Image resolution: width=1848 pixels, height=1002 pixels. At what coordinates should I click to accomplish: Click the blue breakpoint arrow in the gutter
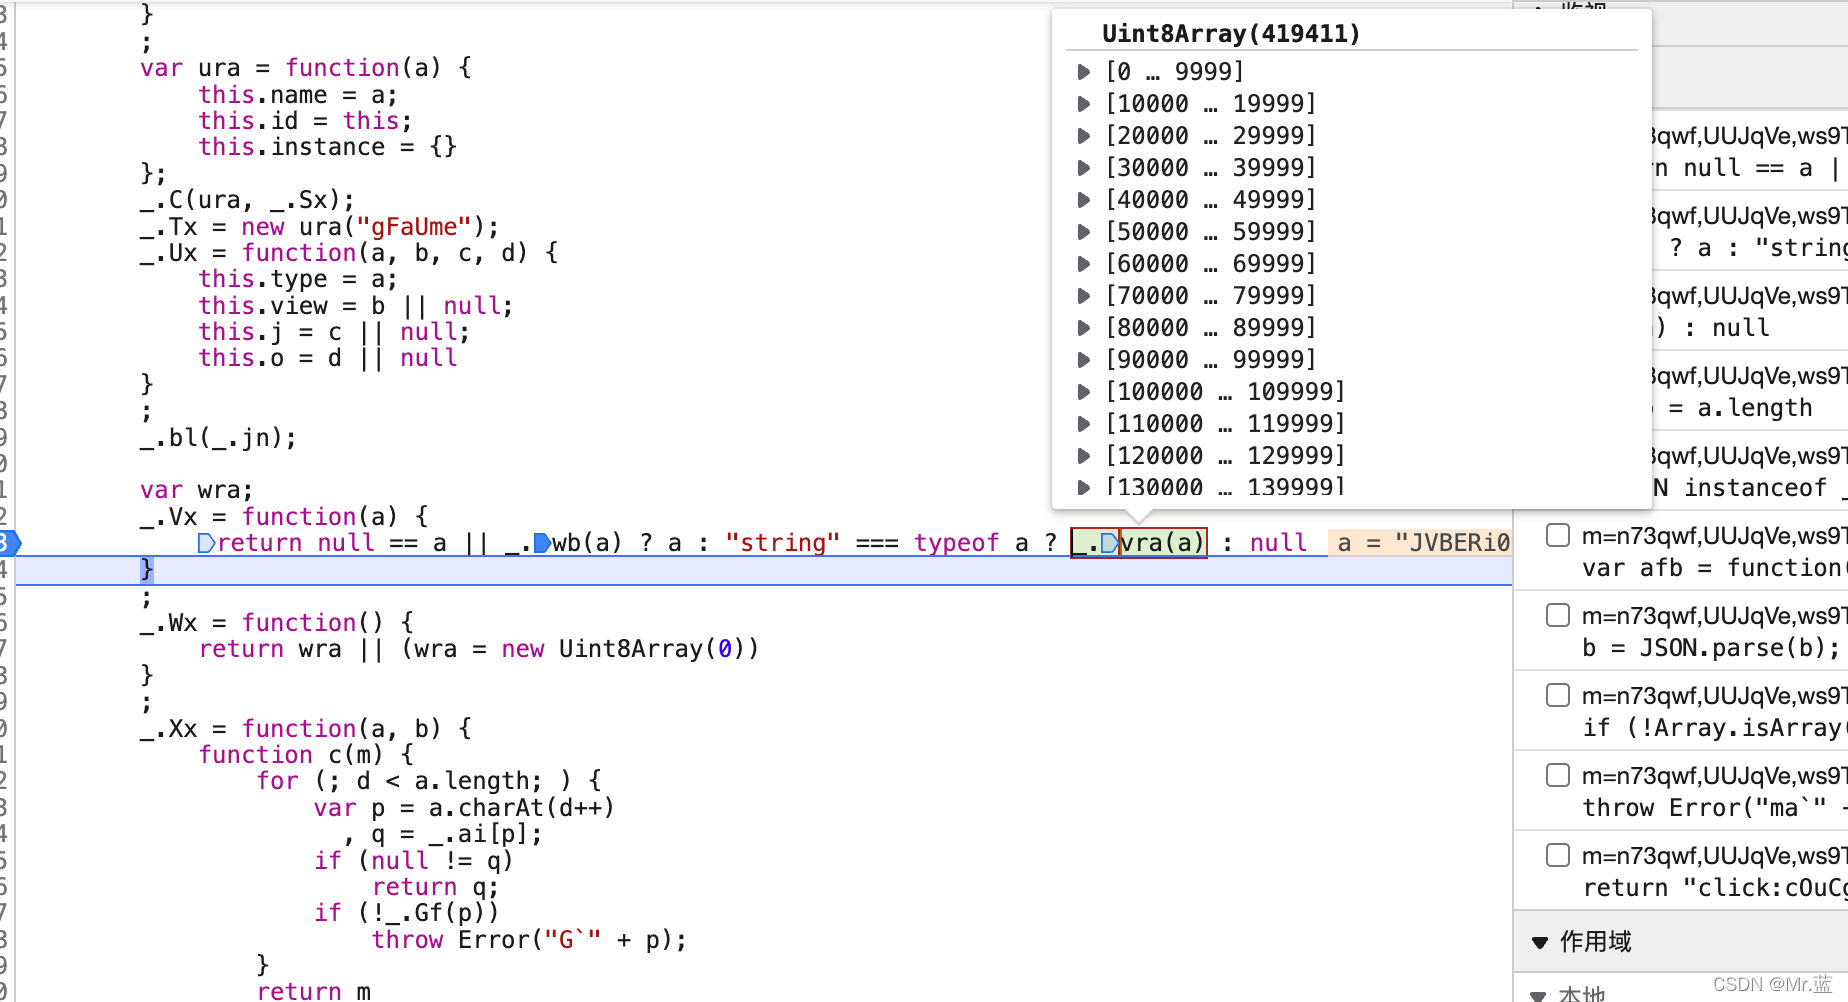[10, 543]
